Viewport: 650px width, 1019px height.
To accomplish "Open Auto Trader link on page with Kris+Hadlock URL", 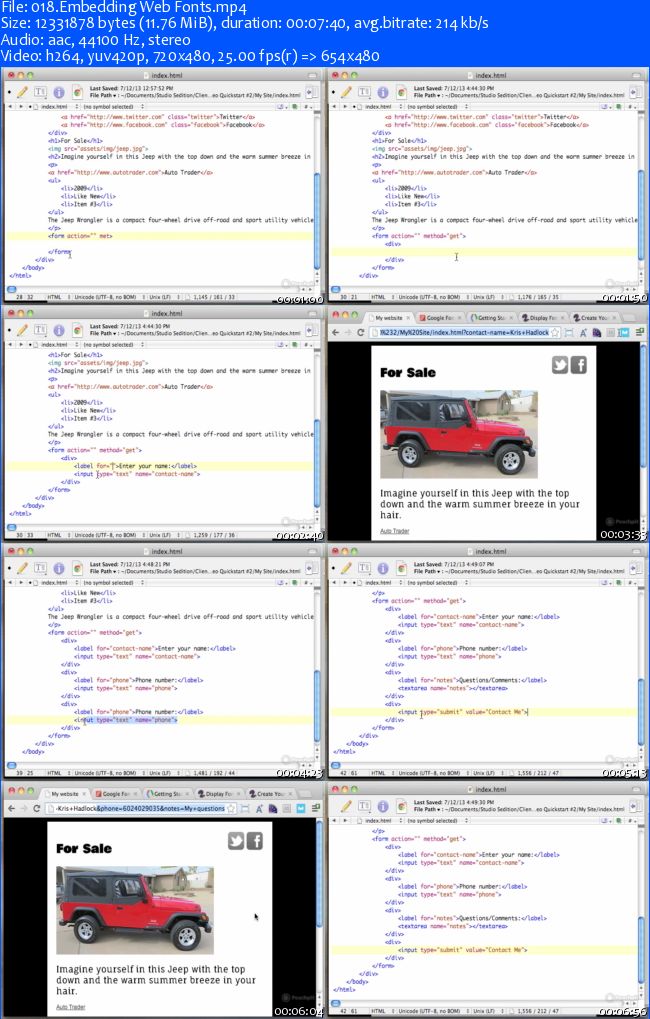I will 395,531.
